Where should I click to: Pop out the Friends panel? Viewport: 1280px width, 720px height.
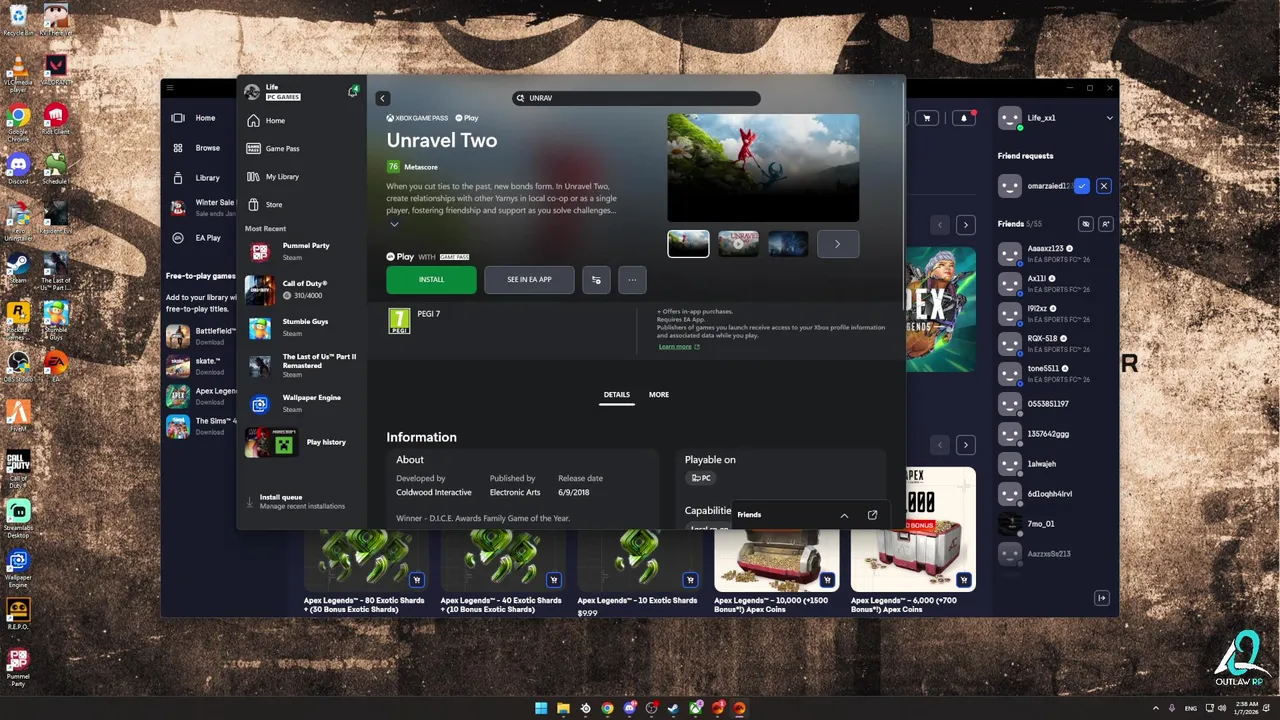[872, 515]
